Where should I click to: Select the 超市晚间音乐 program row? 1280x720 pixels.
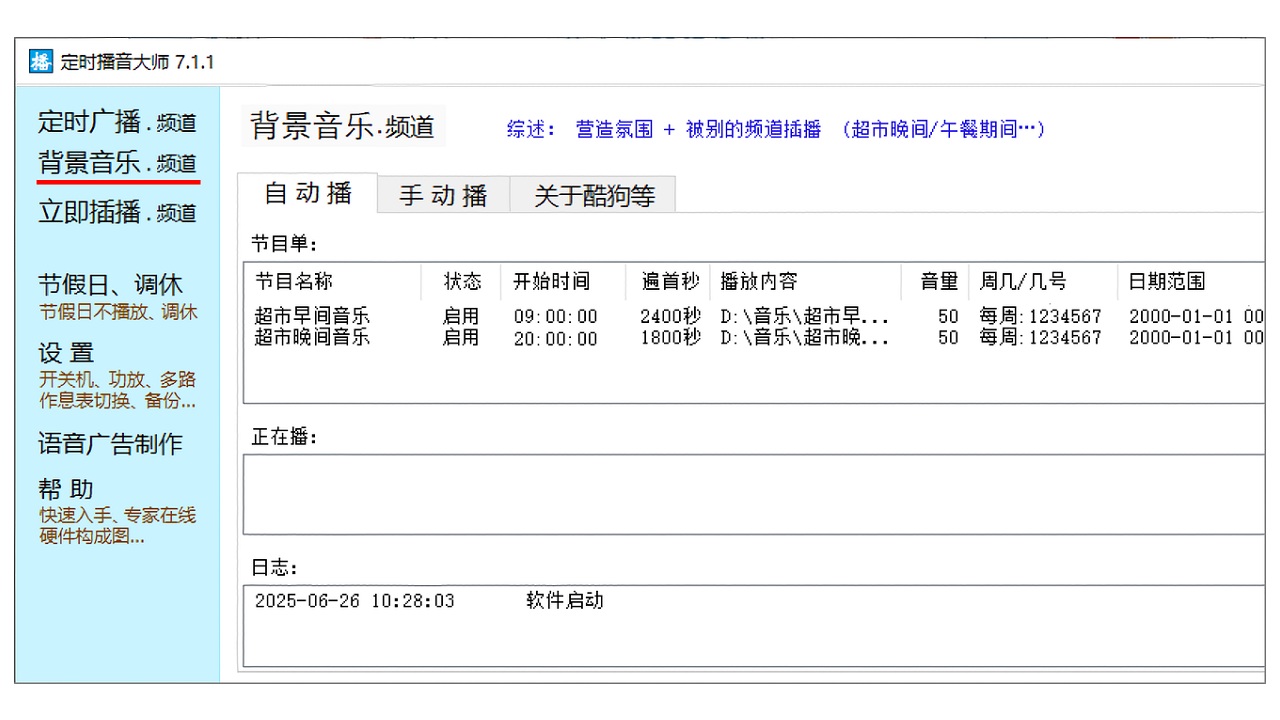point(312,338)
